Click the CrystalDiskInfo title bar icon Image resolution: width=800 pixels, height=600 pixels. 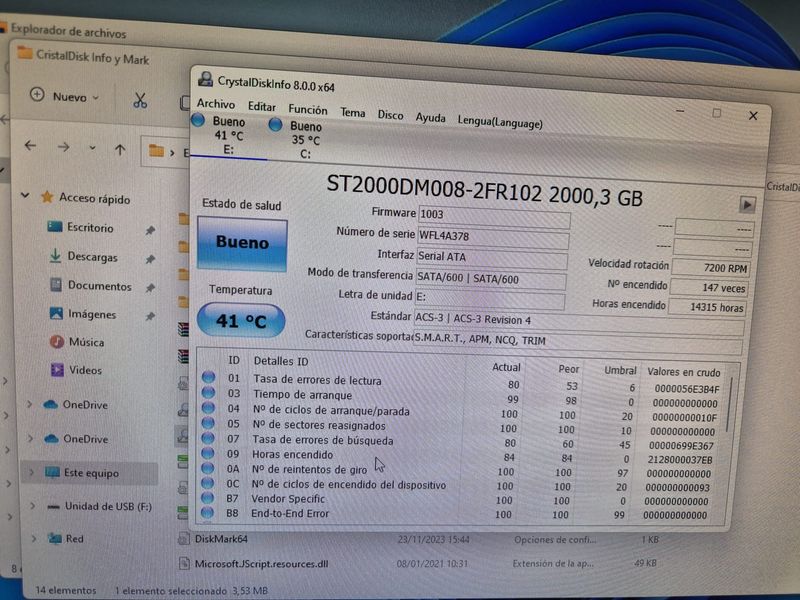pos(205,79)
